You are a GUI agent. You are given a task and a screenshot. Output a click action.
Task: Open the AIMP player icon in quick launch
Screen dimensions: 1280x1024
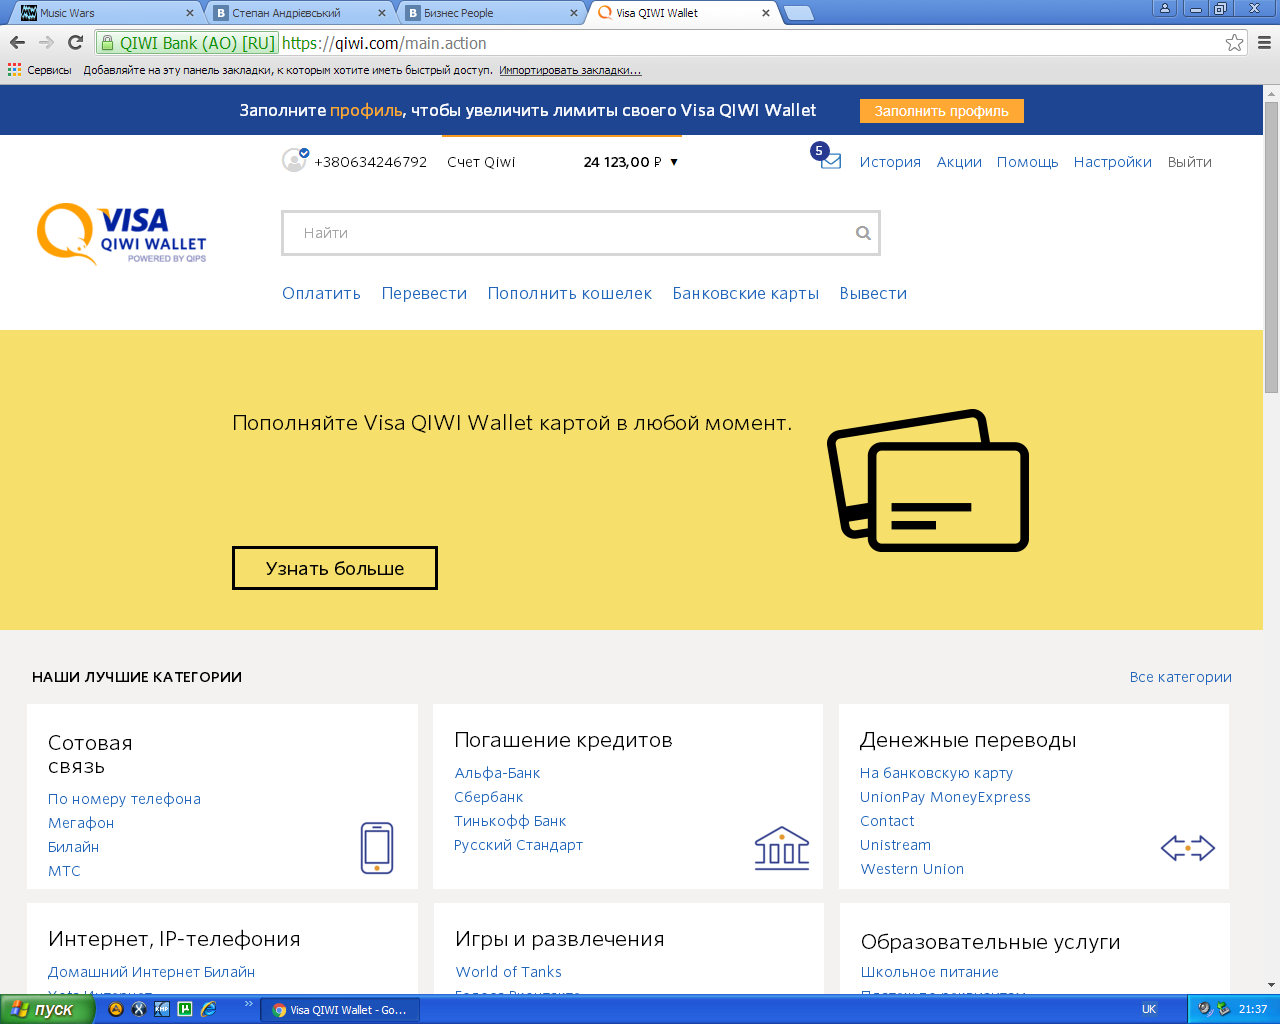(116, 1009)
